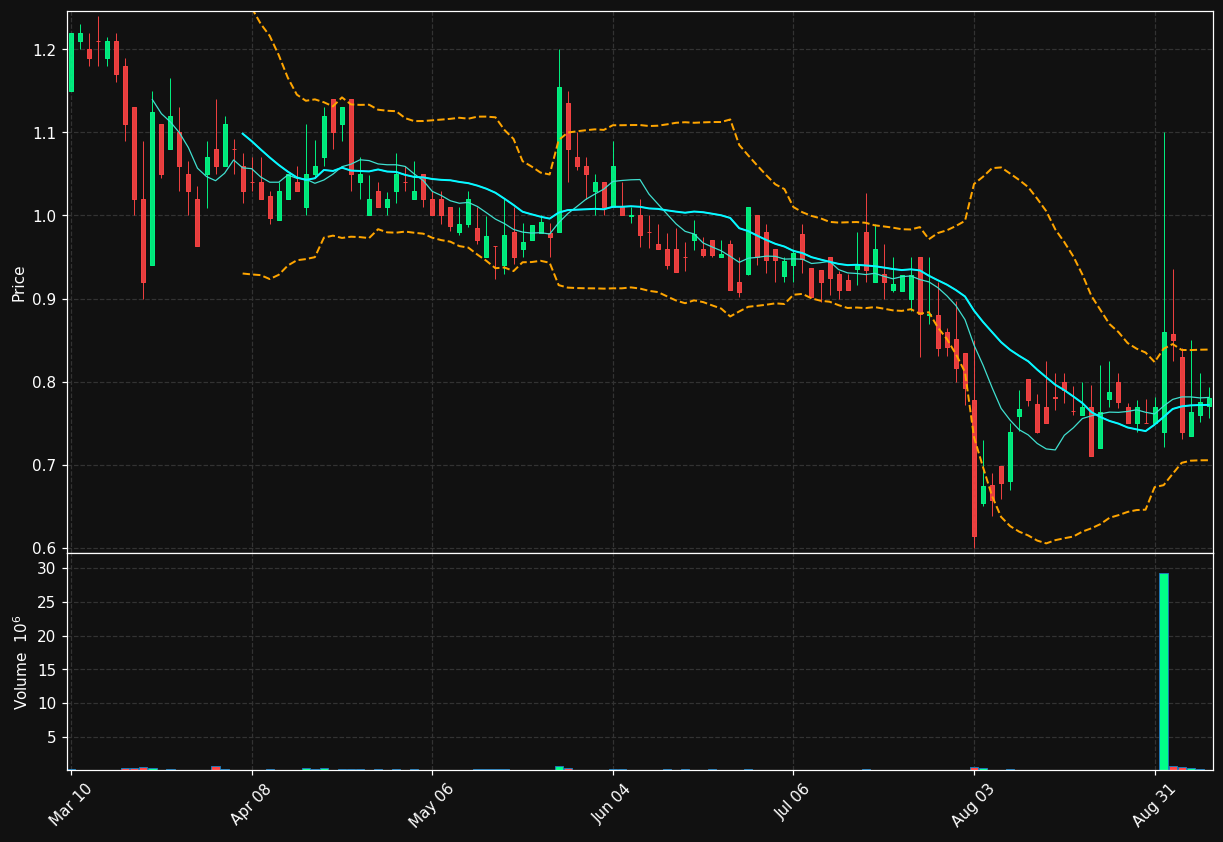
Task: Click the 'May 06' date label
Action: (431, 804)
